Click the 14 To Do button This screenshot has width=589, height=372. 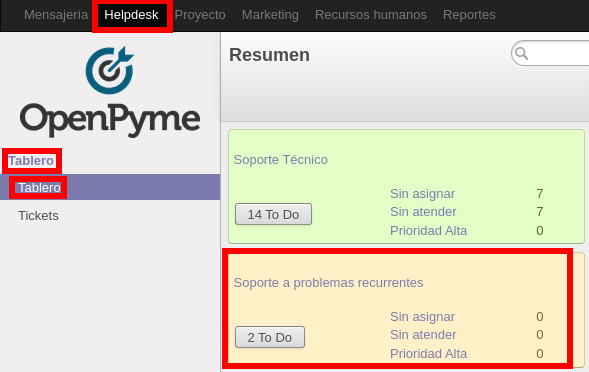[273, 214]
